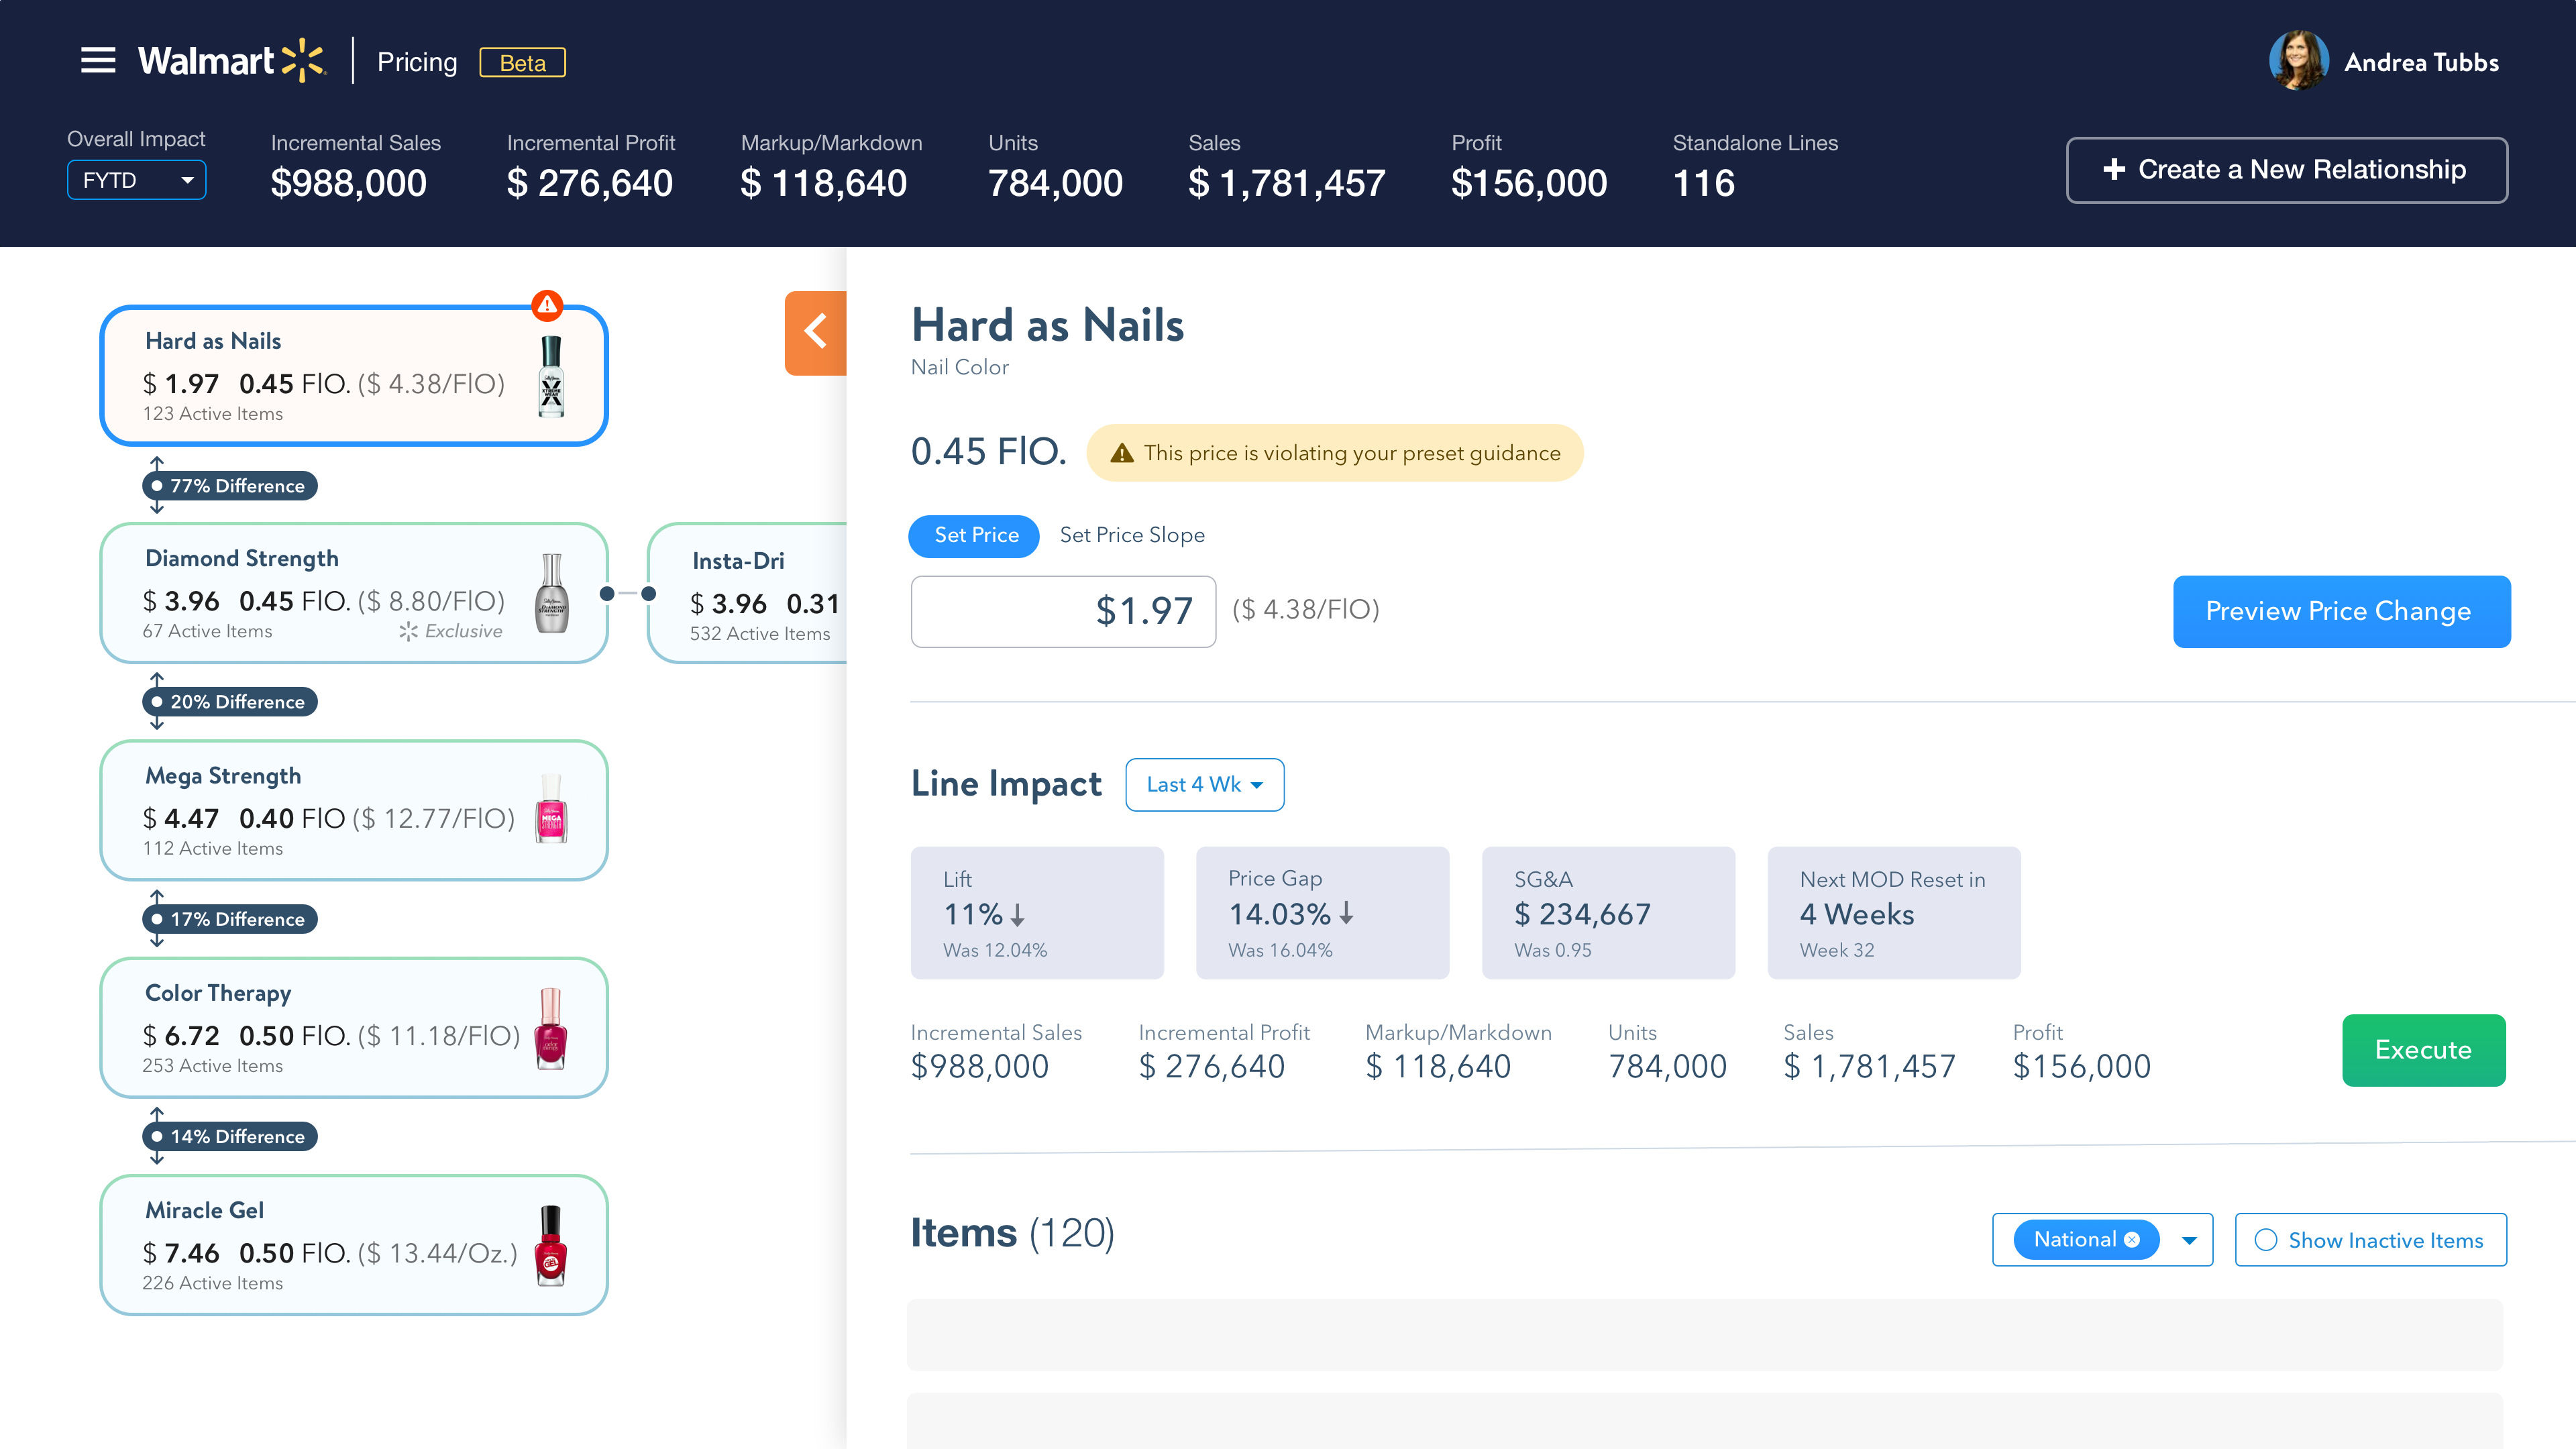The width and height of the screenshot is (2576, 1449).
Task: Click the Pricing header label
Action: tap(417, 62)
